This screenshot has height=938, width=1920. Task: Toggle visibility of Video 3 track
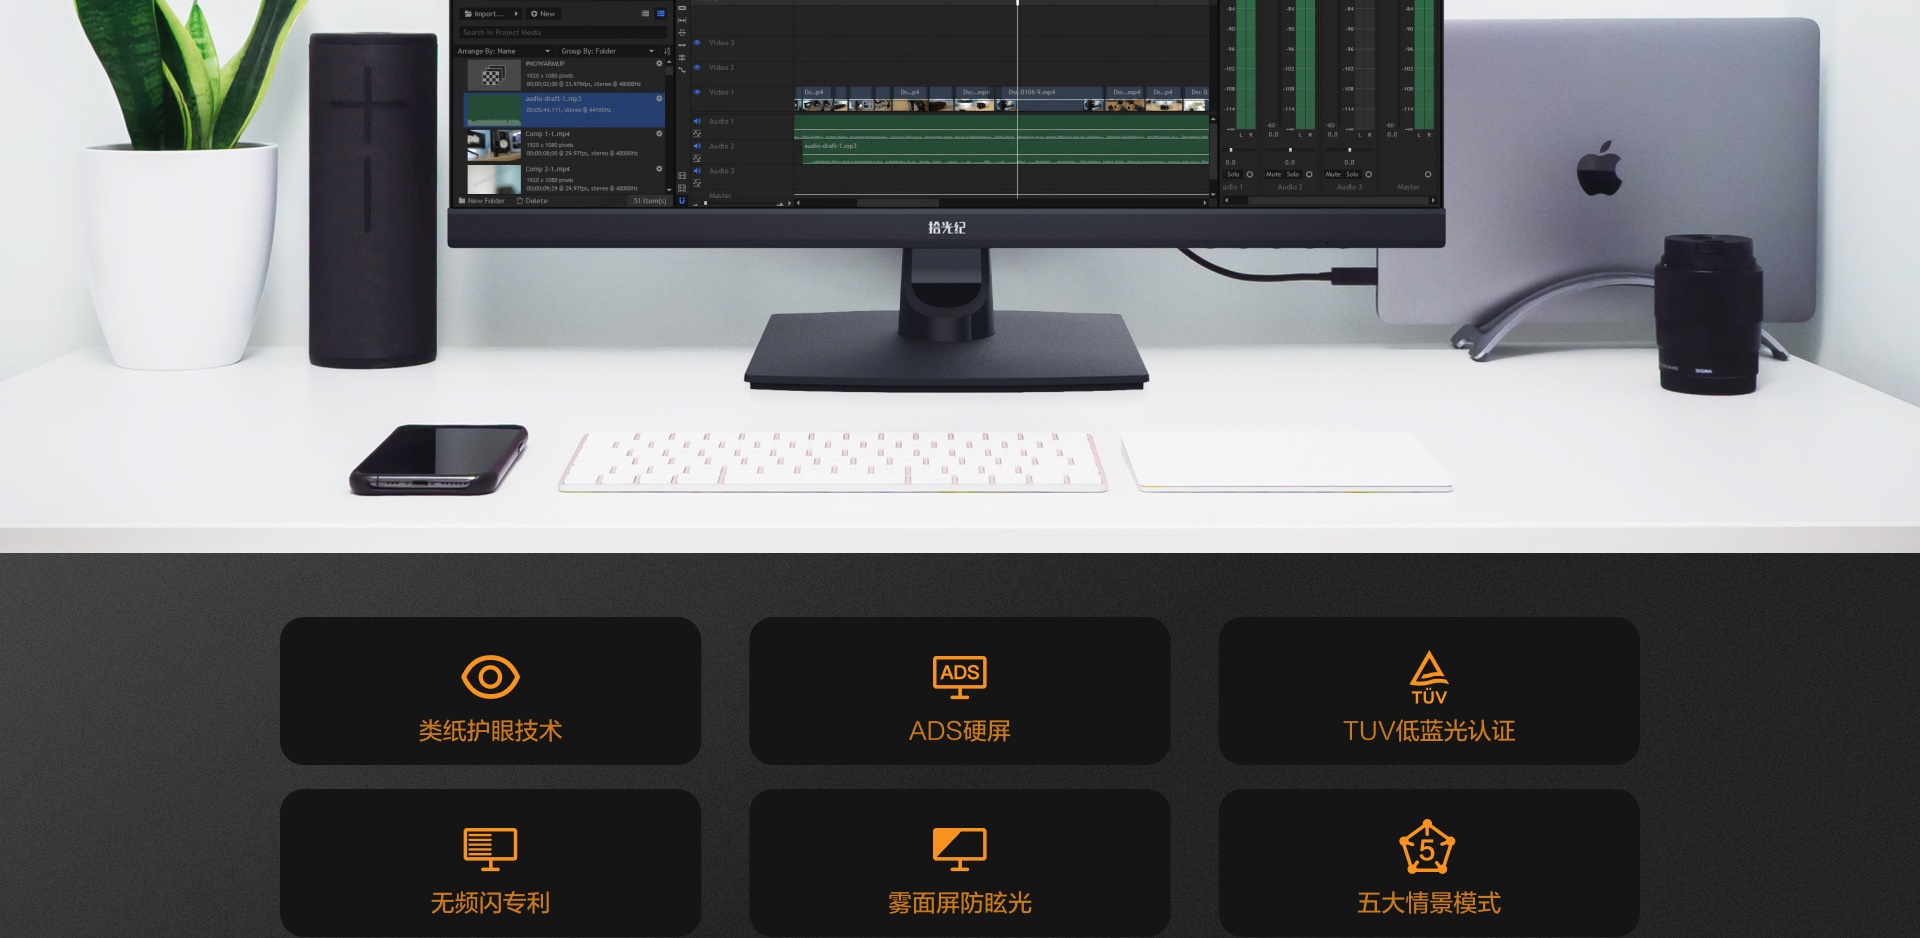click(697, 43)
